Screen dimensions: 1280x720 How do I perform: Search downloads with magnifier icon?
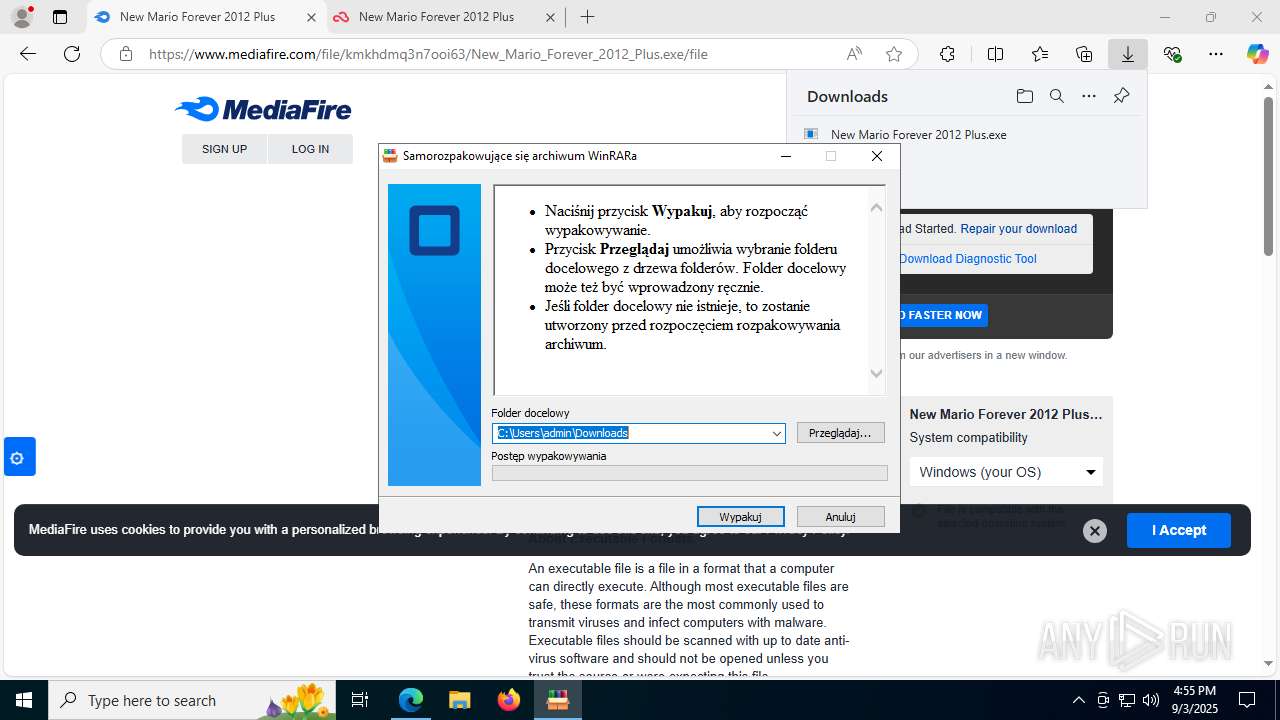1056,96
